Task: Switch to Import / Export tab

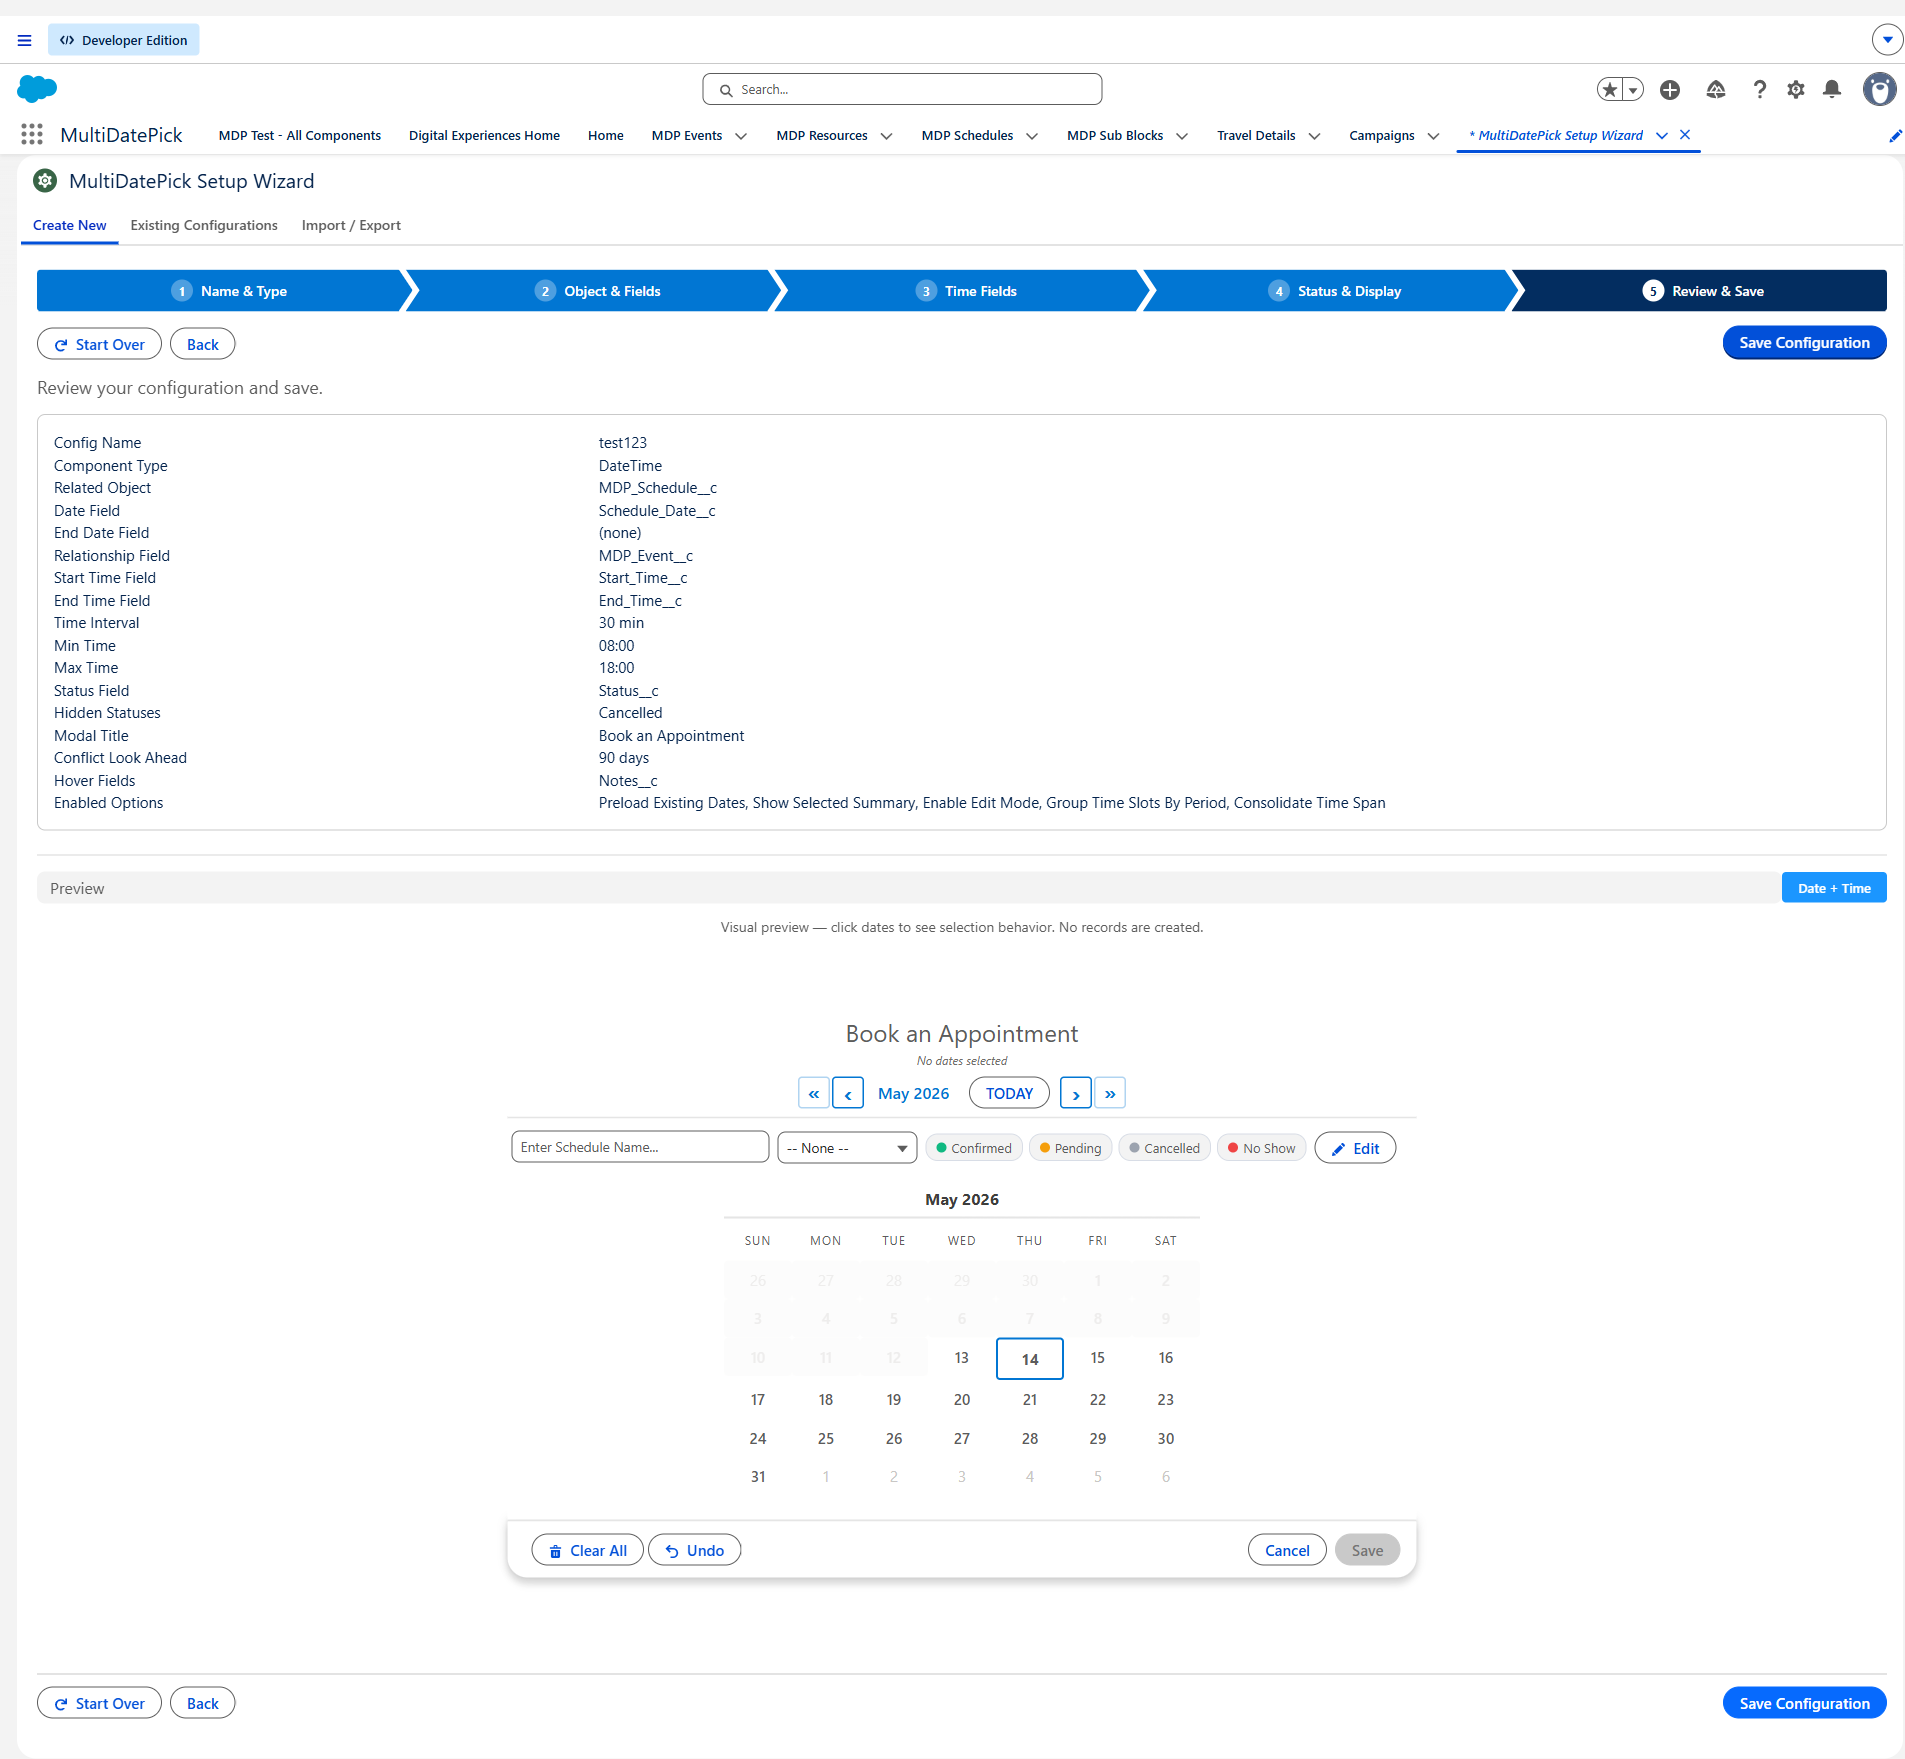Action: (351, 225)
